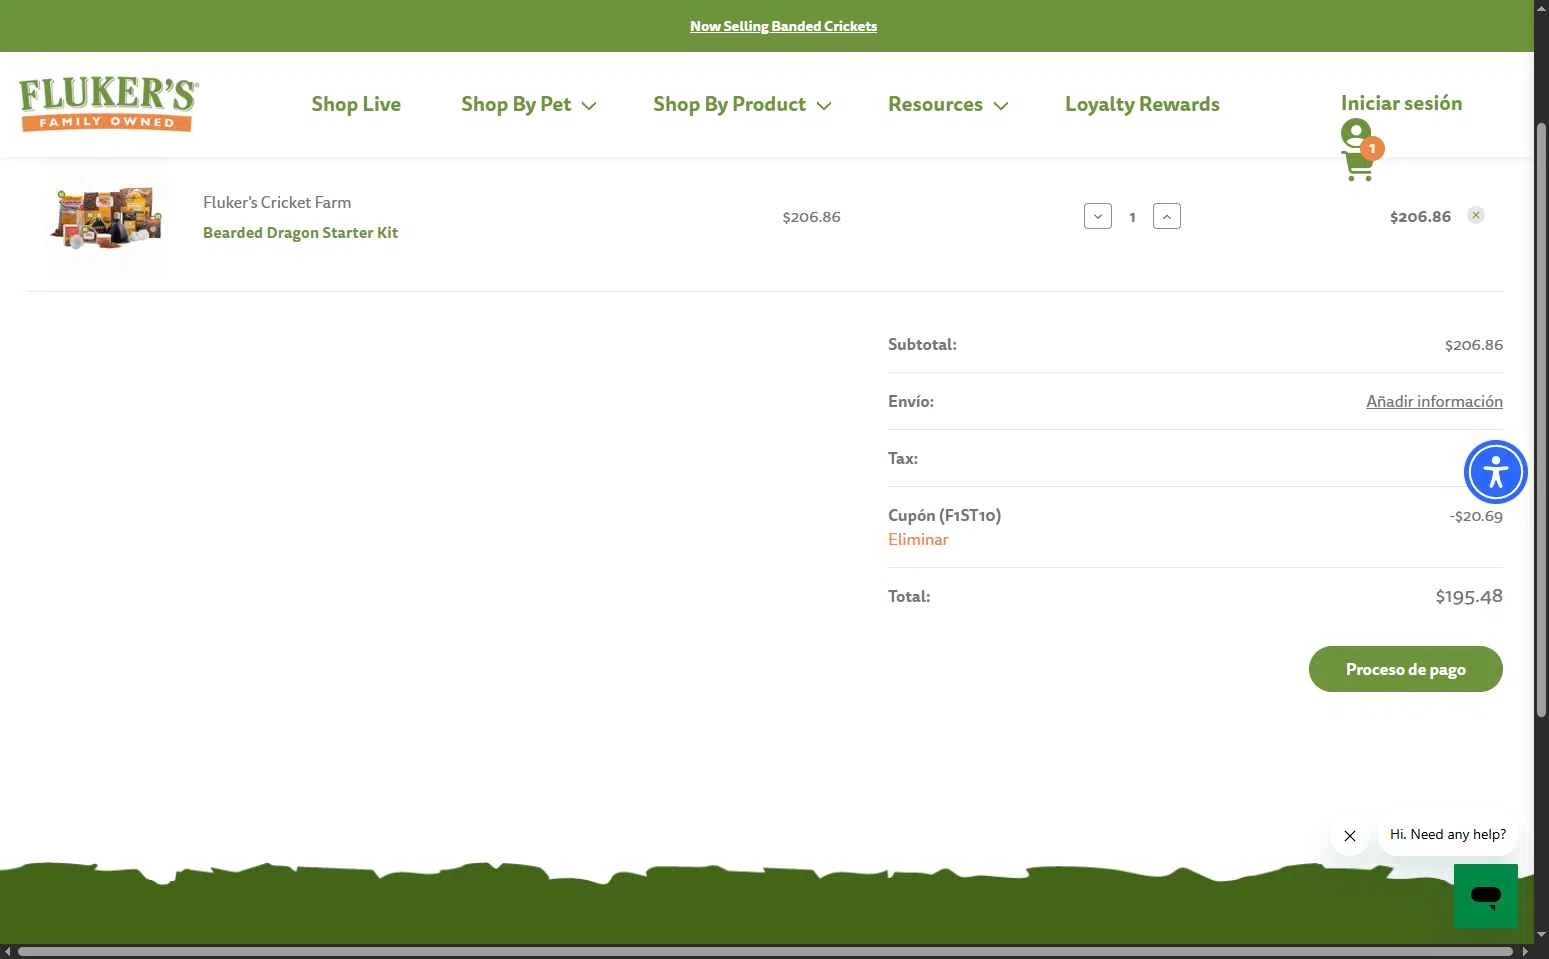Click the 'Hi. Need any help?' message bubble
The width and height of the screenshot is (1549, 959).
[x=1447, y=835]
